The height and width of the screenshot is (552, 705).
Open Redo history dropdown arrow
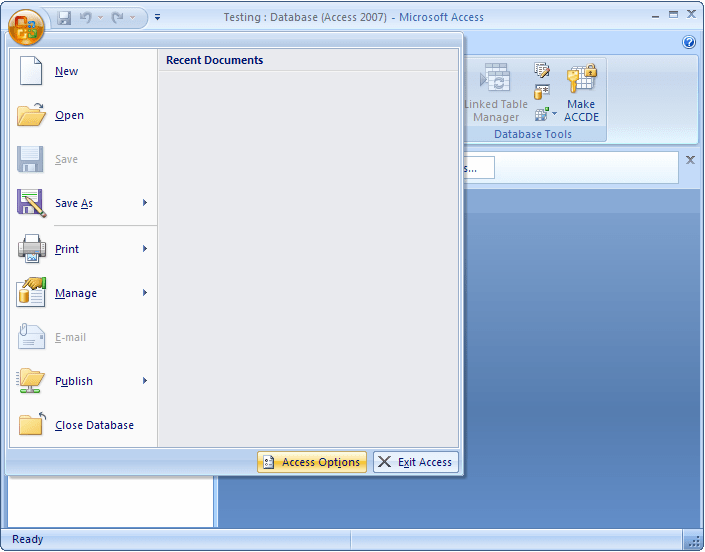pyautogui.click(x=132, y=18)
